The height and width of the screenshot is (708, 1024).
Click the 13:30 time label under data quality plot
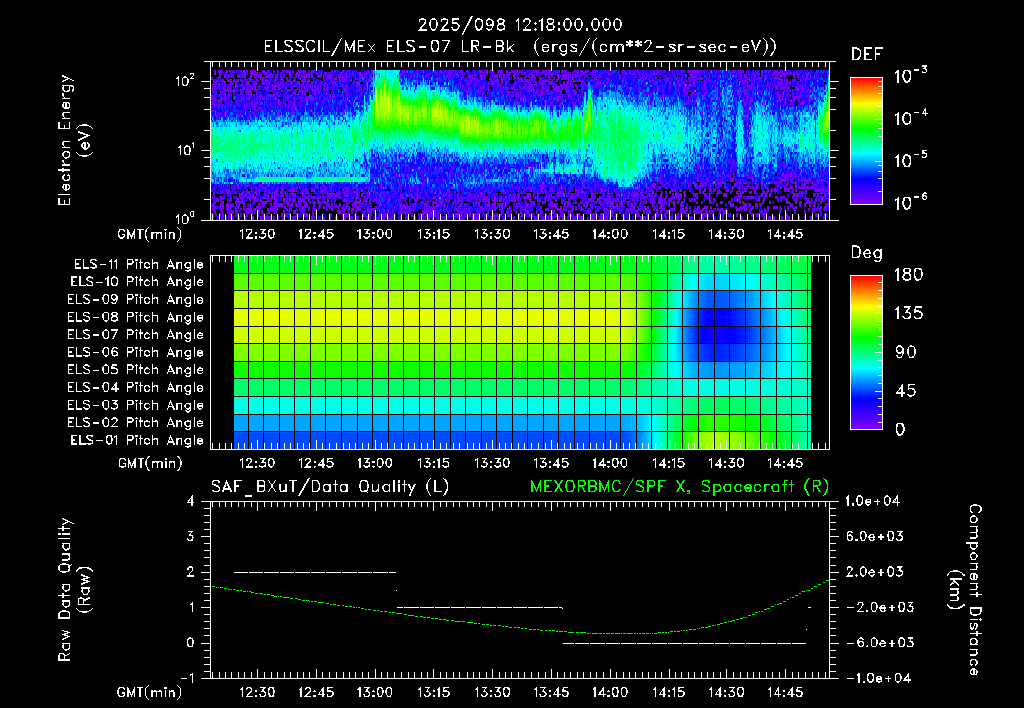click(x=492, y=692)
